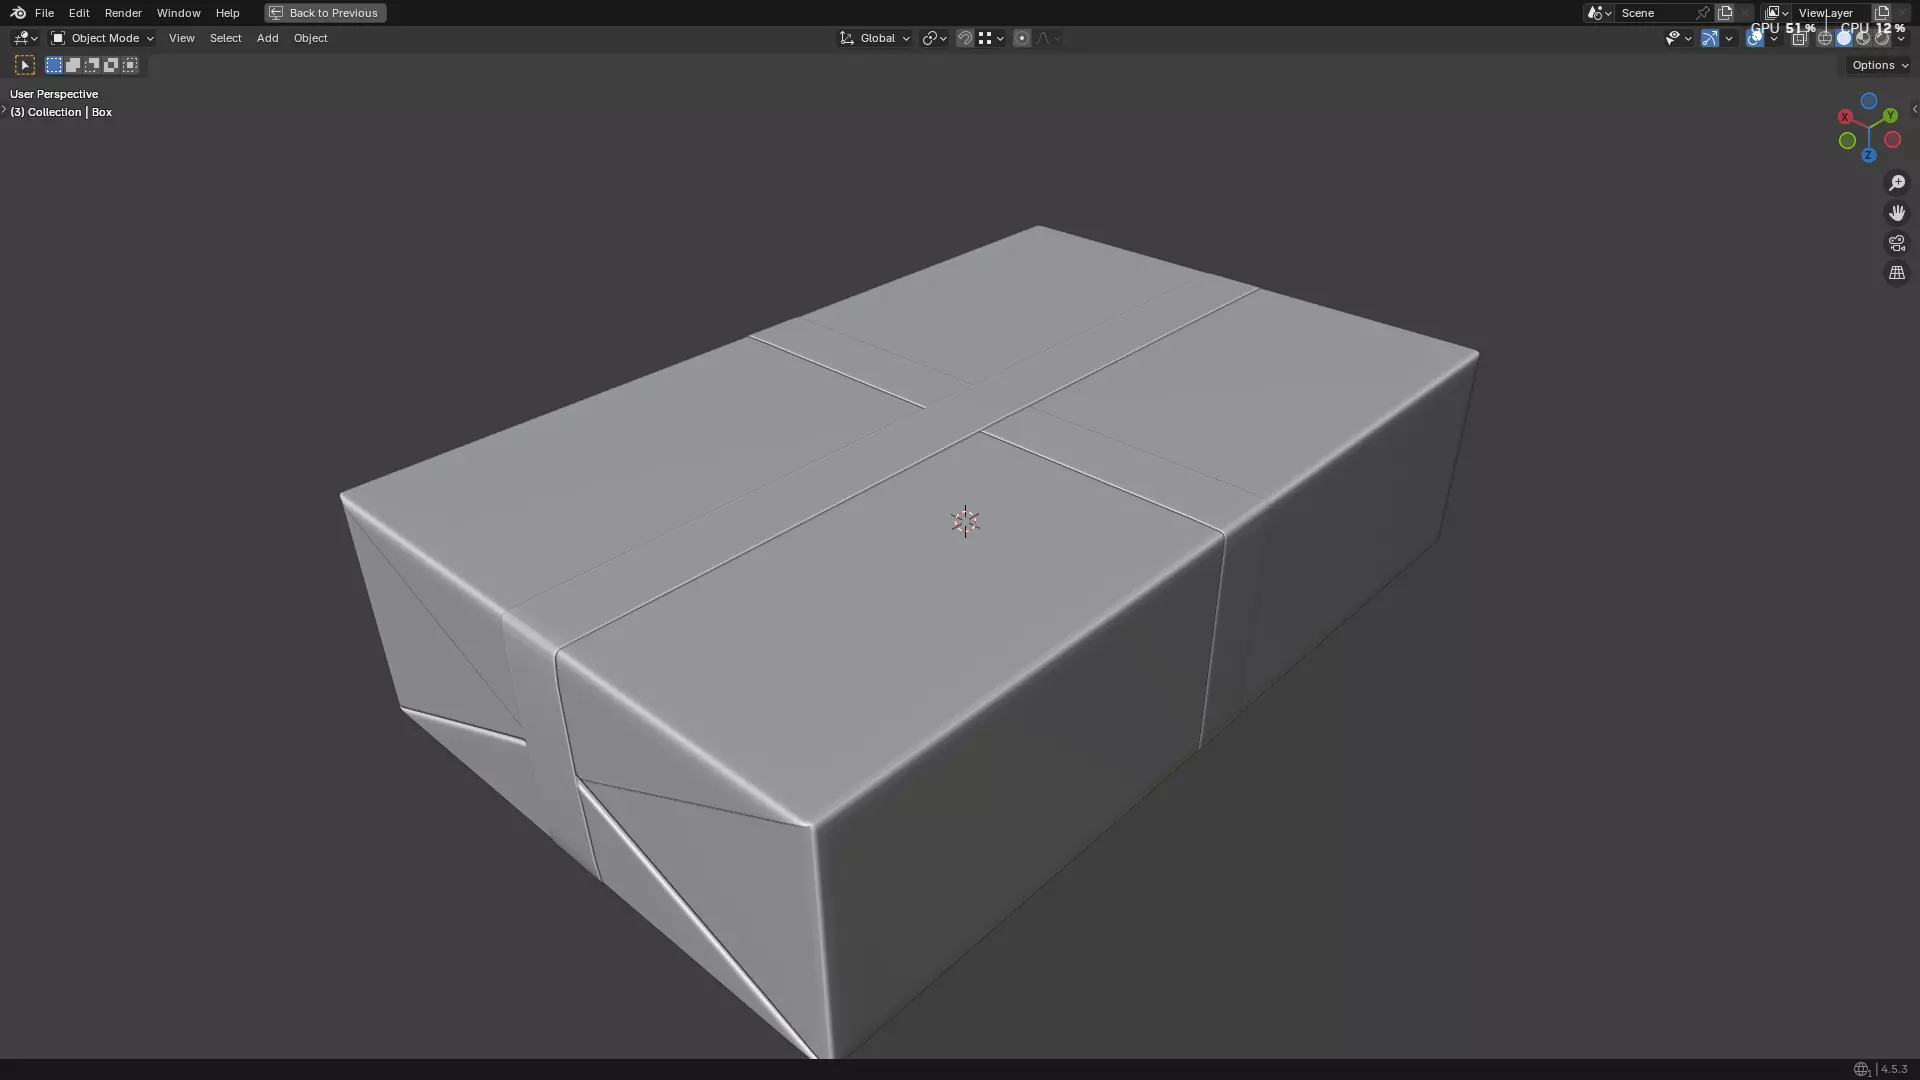The width and height of the screenshot is (1920, 1080).
Task: Click the "4.5.3" version text
Action: 1893,1069
